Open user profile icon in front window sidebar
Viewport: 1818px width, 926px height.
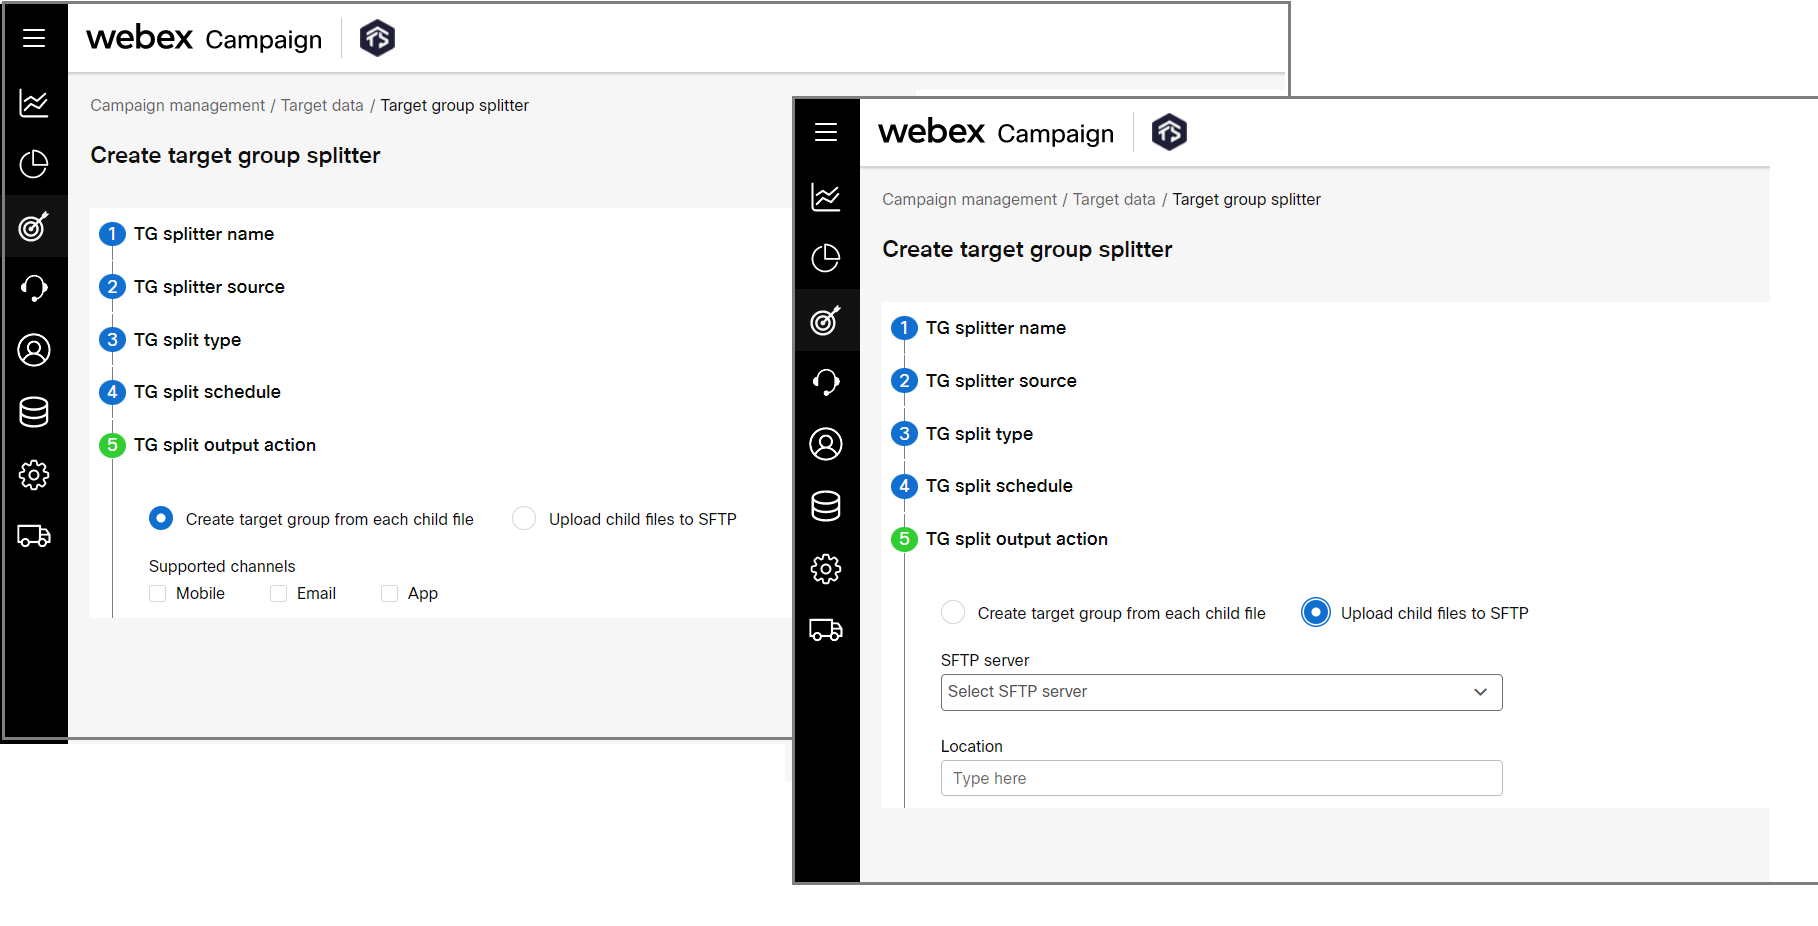coord(826,444)
